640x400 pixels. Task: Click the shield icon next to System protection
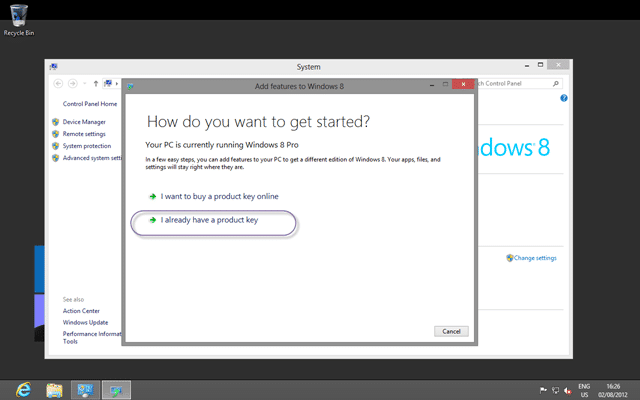coord(56,146)
